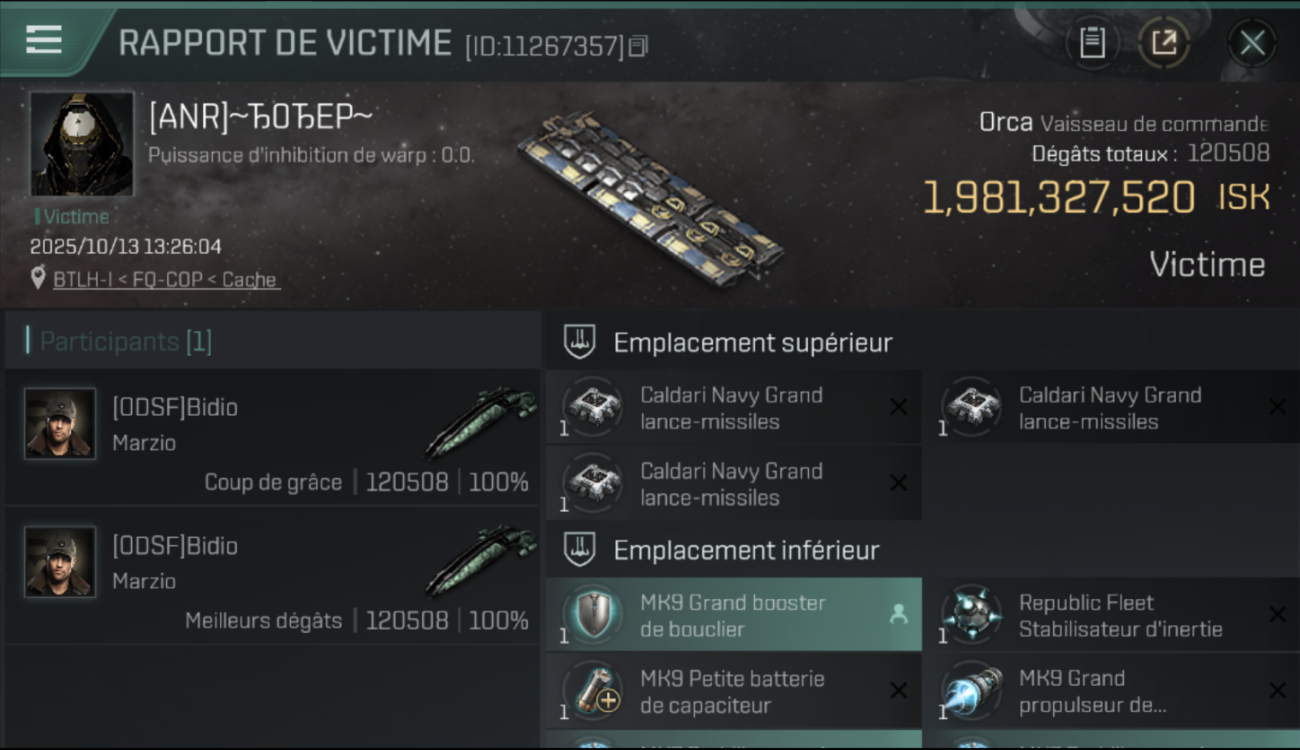The width and height of the screenshot is (1300, 750).
Task: Click Emplacement inférieur section header icon
Action: coord(579,550)
